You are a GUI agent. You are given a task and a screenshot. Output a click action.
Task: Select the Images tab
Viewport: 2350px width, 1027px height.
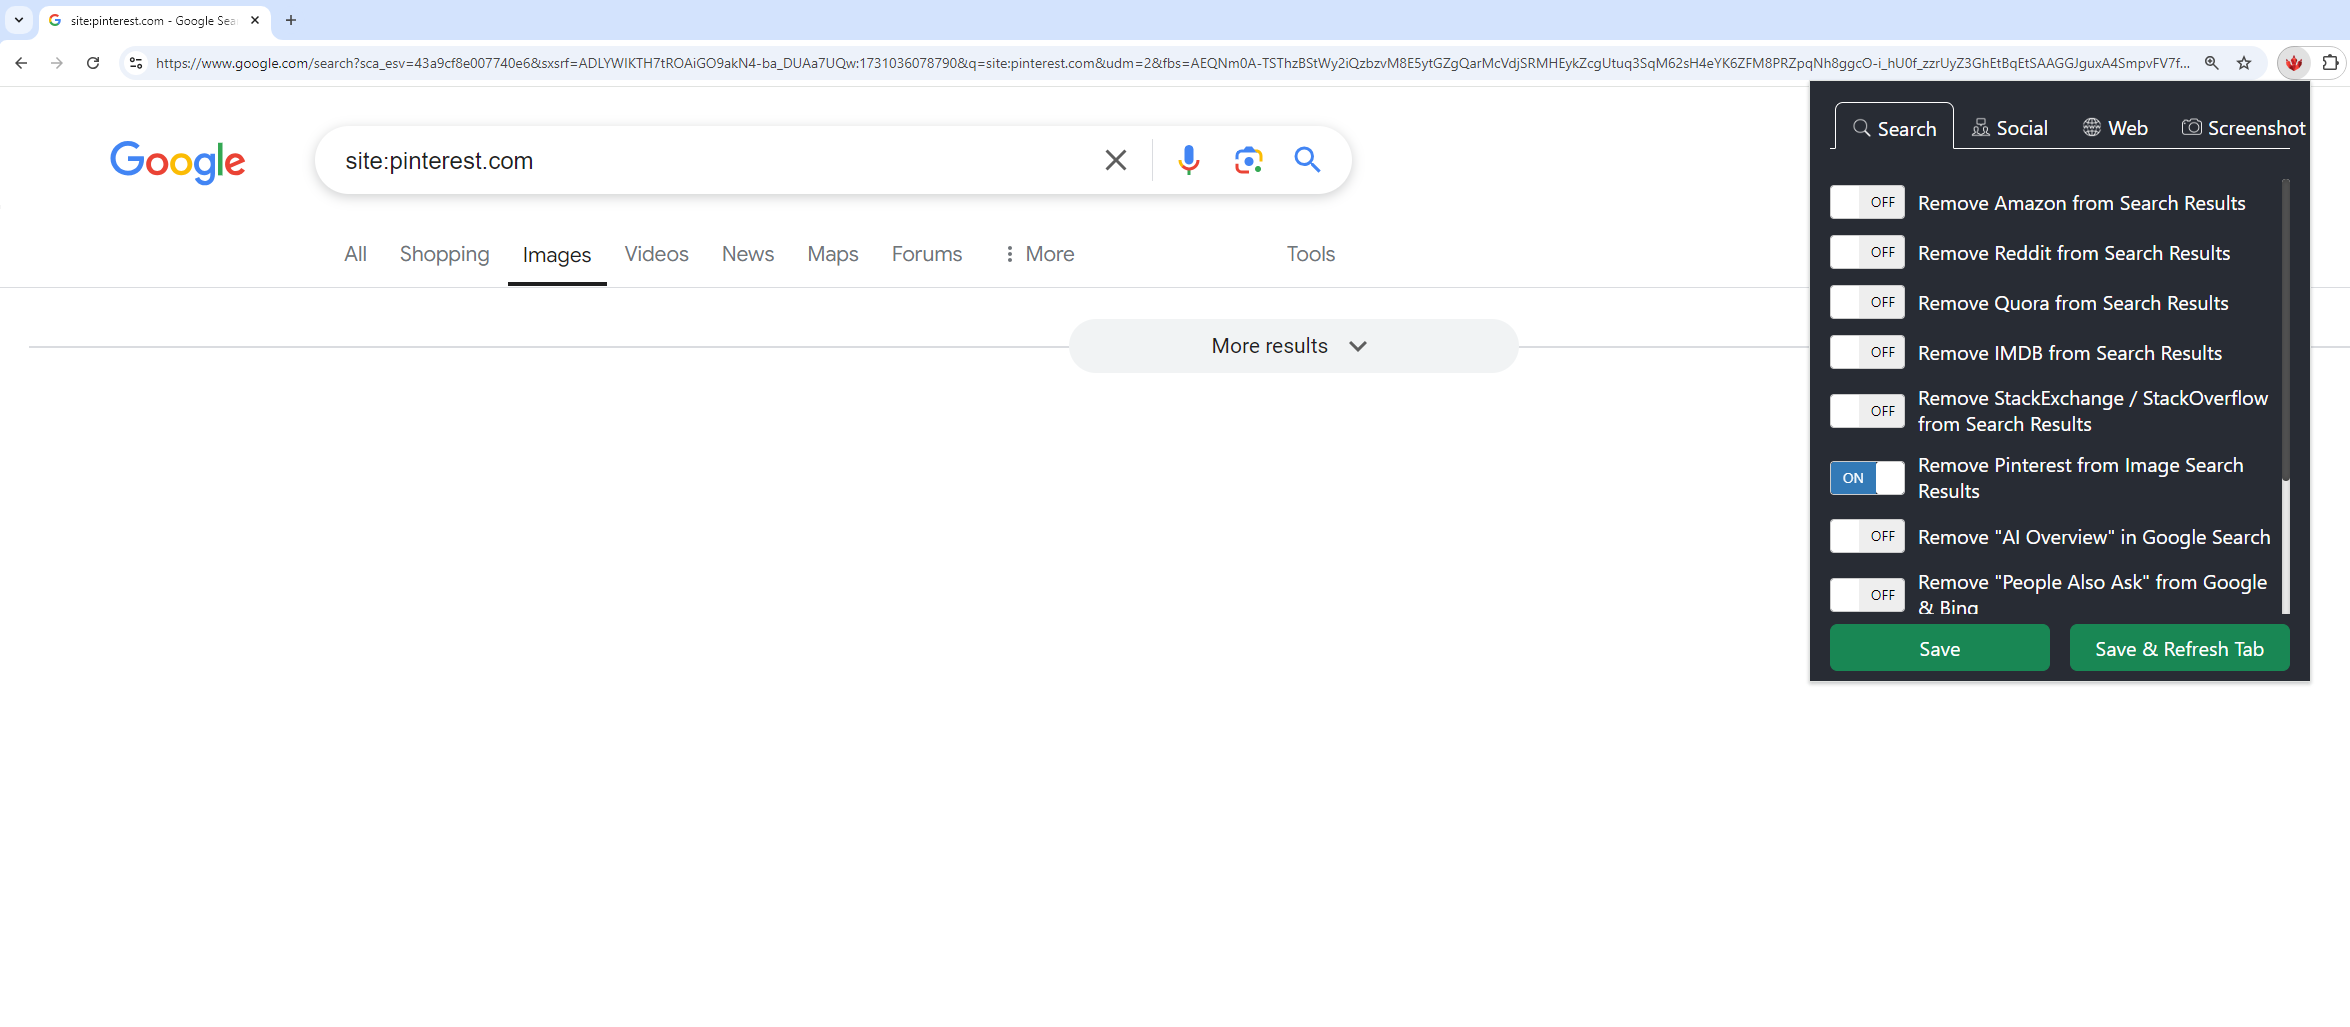click(557, 255)
